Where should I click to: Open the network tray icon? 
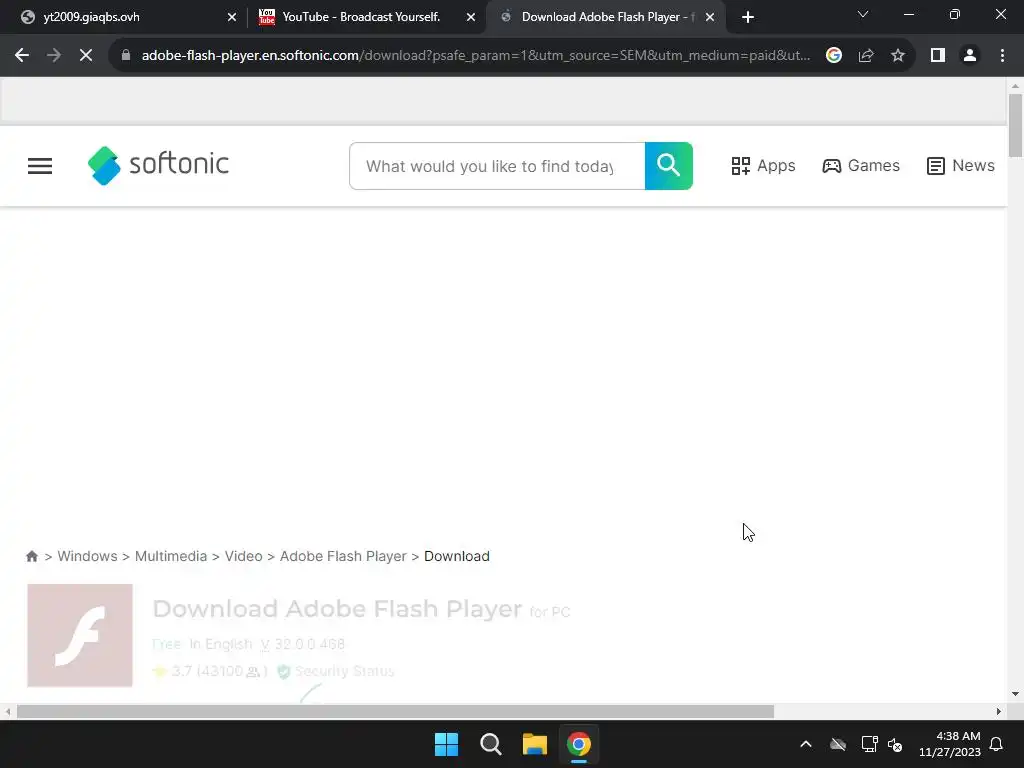click(869, 744)
